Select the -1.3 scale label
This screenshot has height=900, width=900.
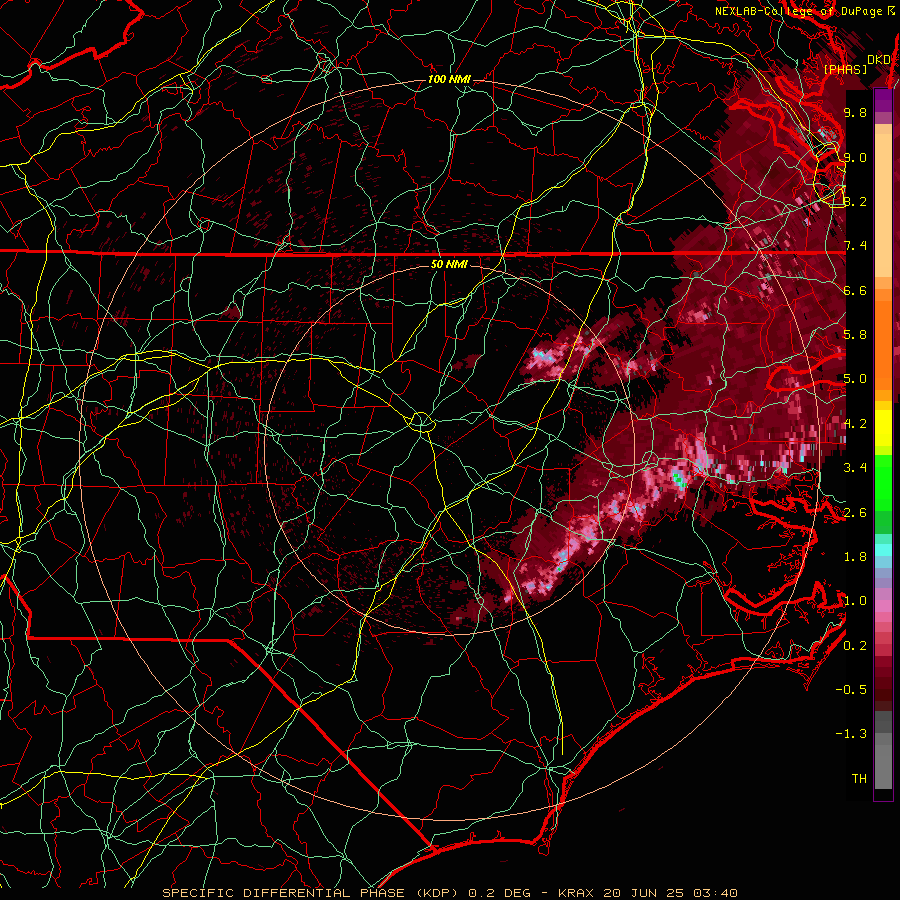coord(851,734)
